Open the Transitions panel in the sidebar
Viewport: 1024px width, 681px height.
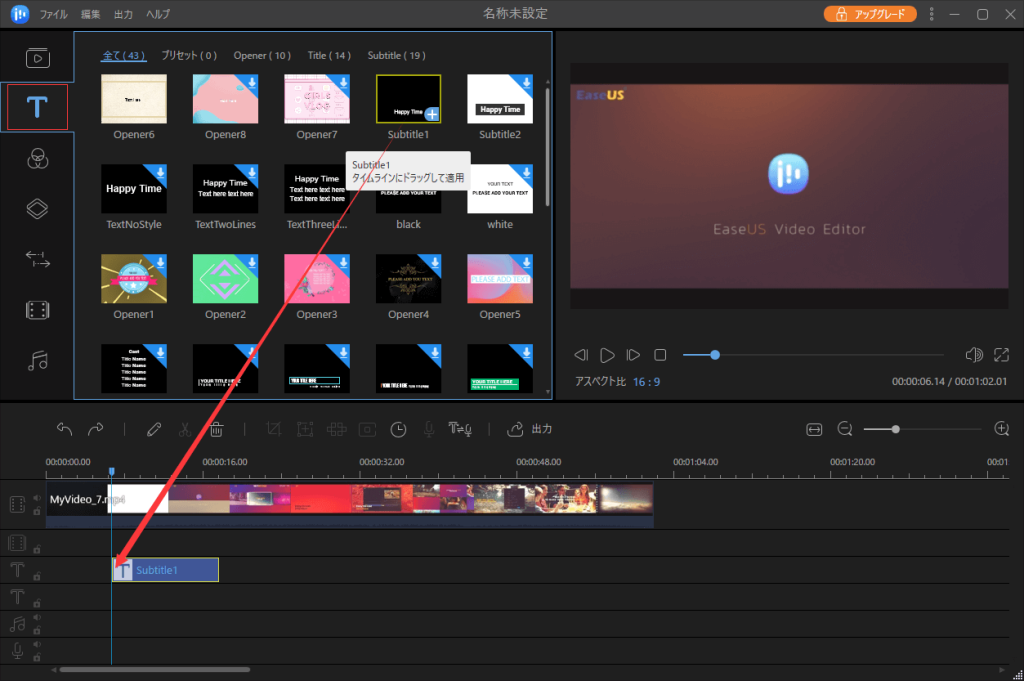[37, 260]
